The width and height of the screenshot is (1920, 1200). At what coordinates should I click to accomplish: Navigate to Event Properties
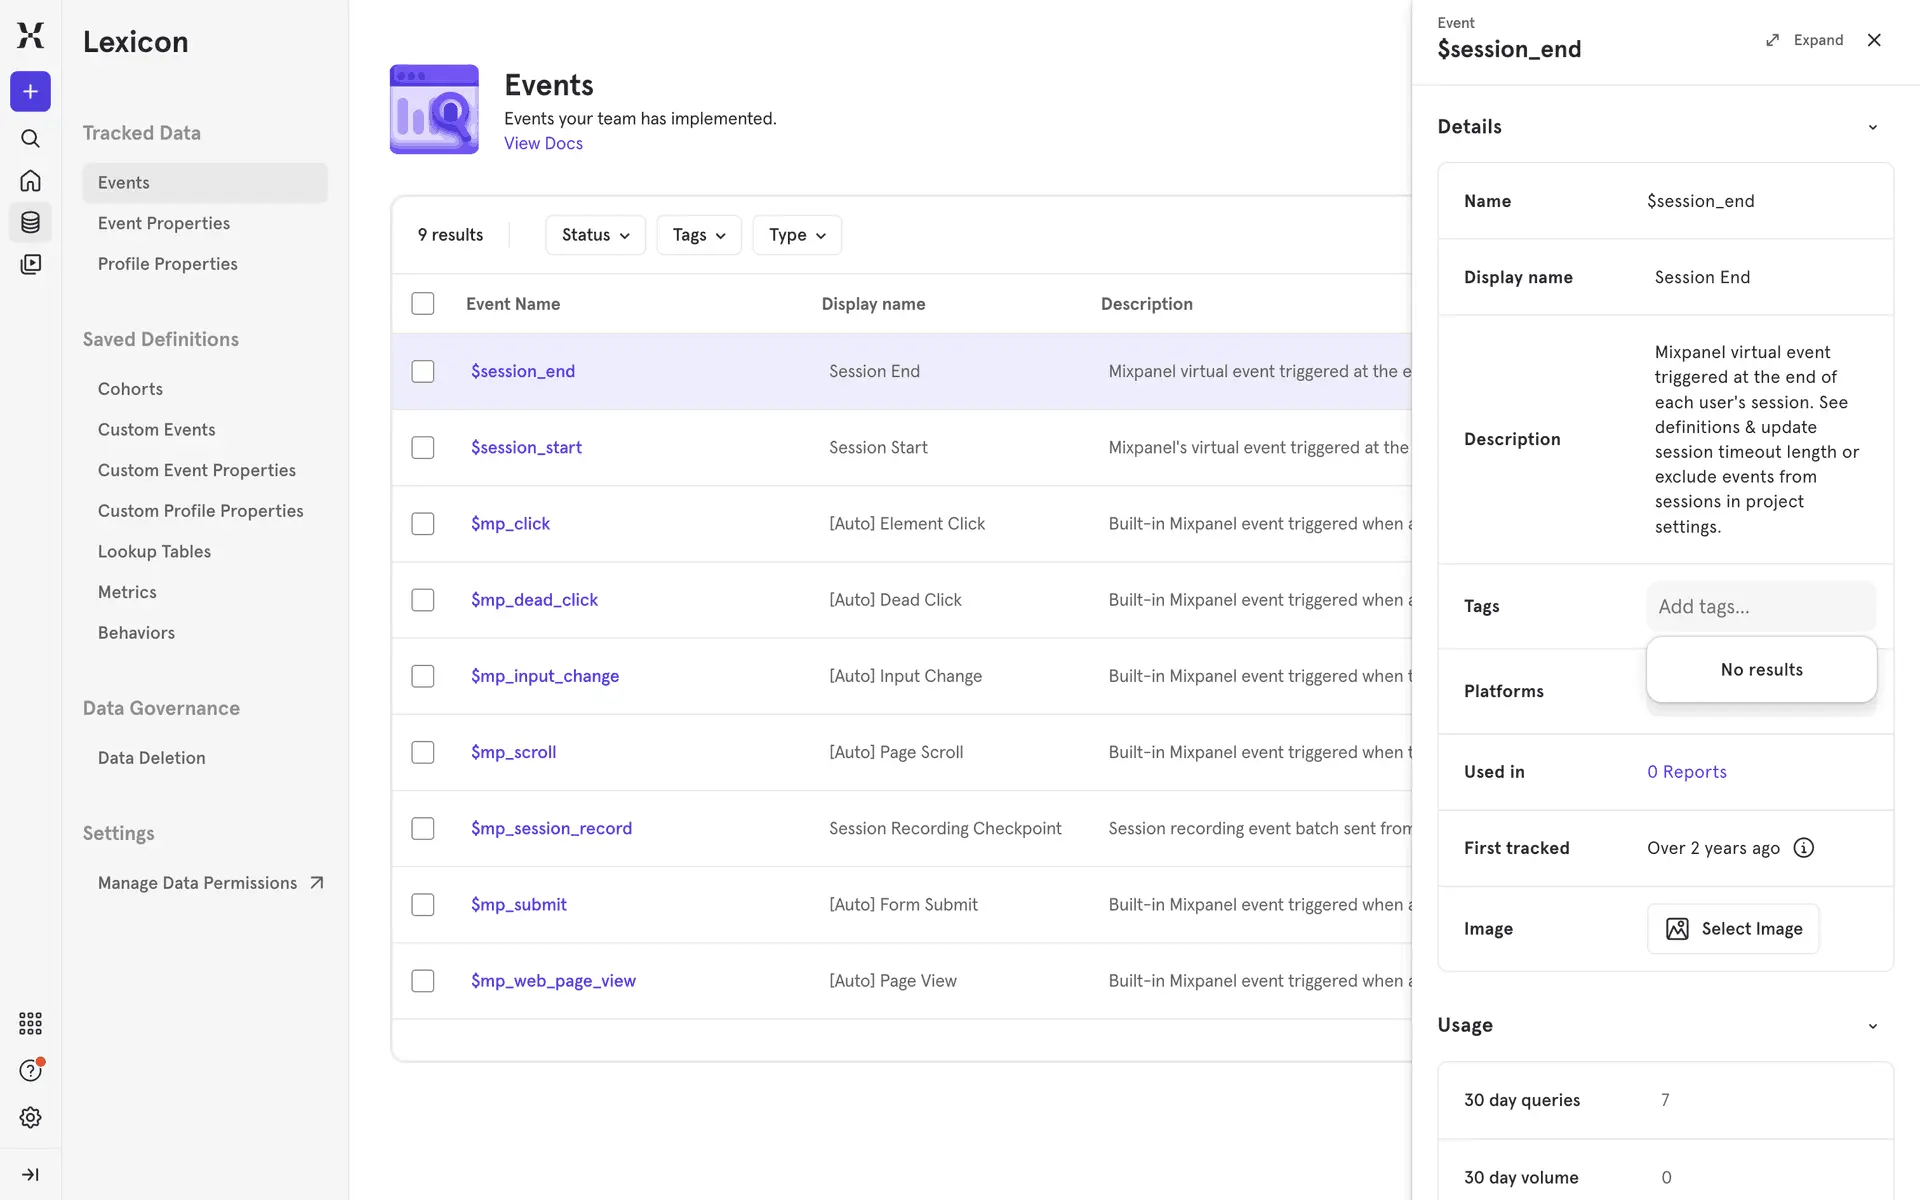[x=164, y=223]
